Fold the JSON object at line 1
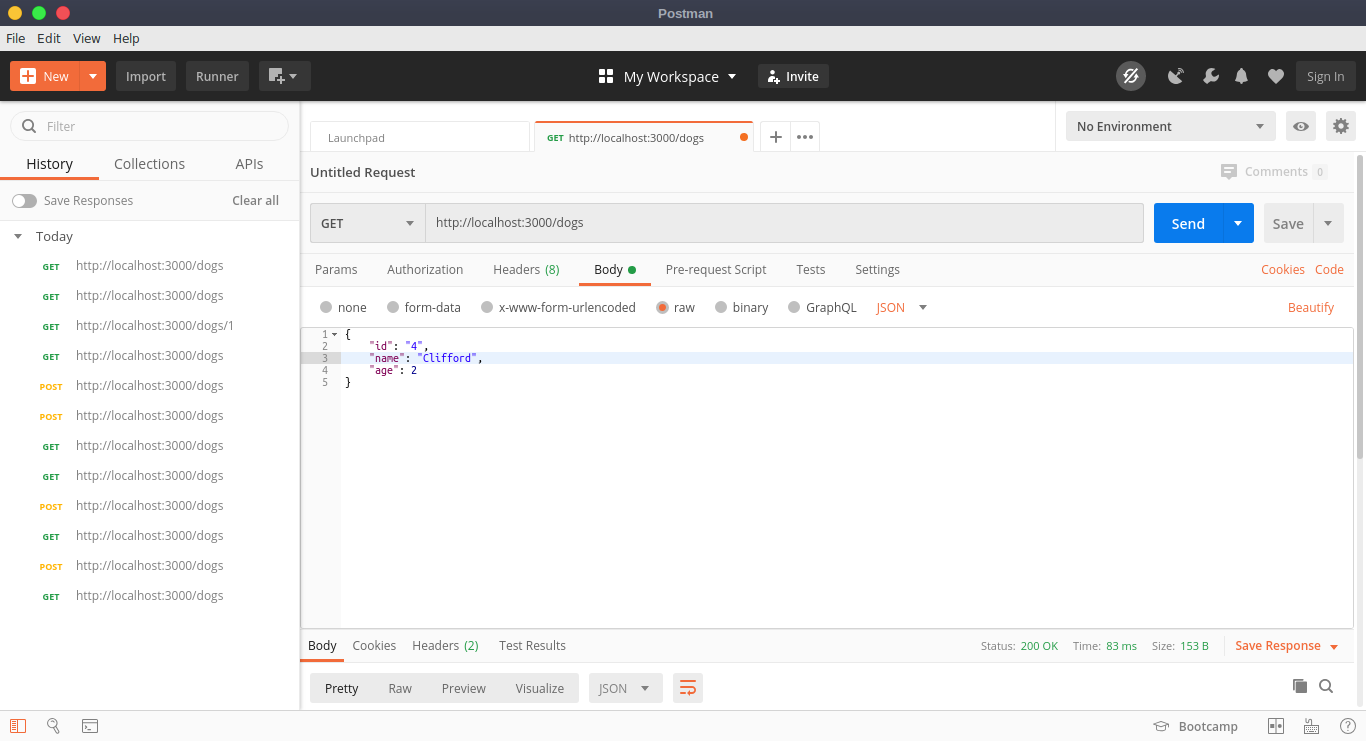This screenshot has width=1366, height=741. (x=335, y=334)
